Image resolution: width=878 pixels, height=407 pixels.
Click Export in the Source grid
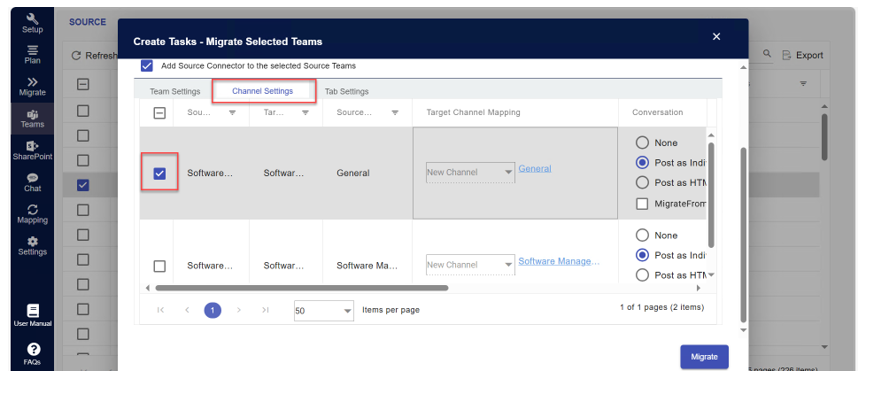802,55
